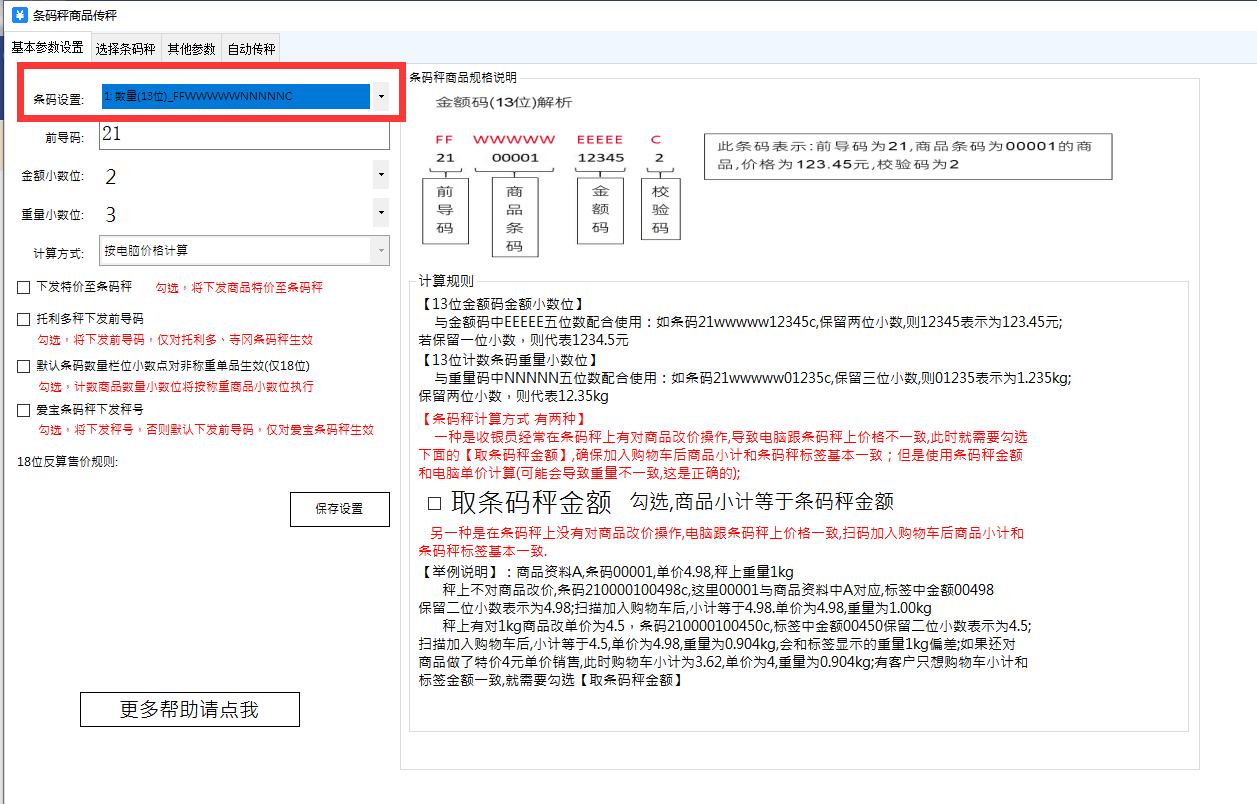Click the 前导码 input field
This screenshot has height=804, width=1257.
pyautogui.click(x=243, y=134)
